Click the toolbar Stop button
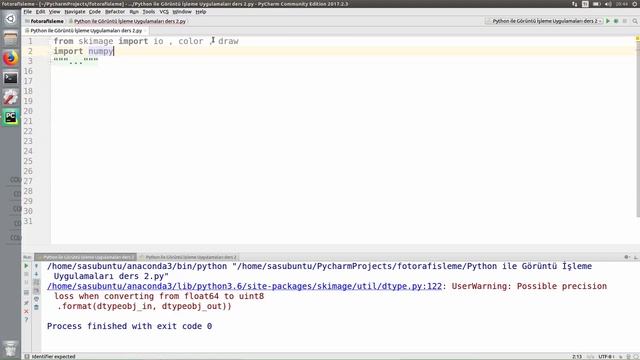640x360 pixels. pos(625,21)
